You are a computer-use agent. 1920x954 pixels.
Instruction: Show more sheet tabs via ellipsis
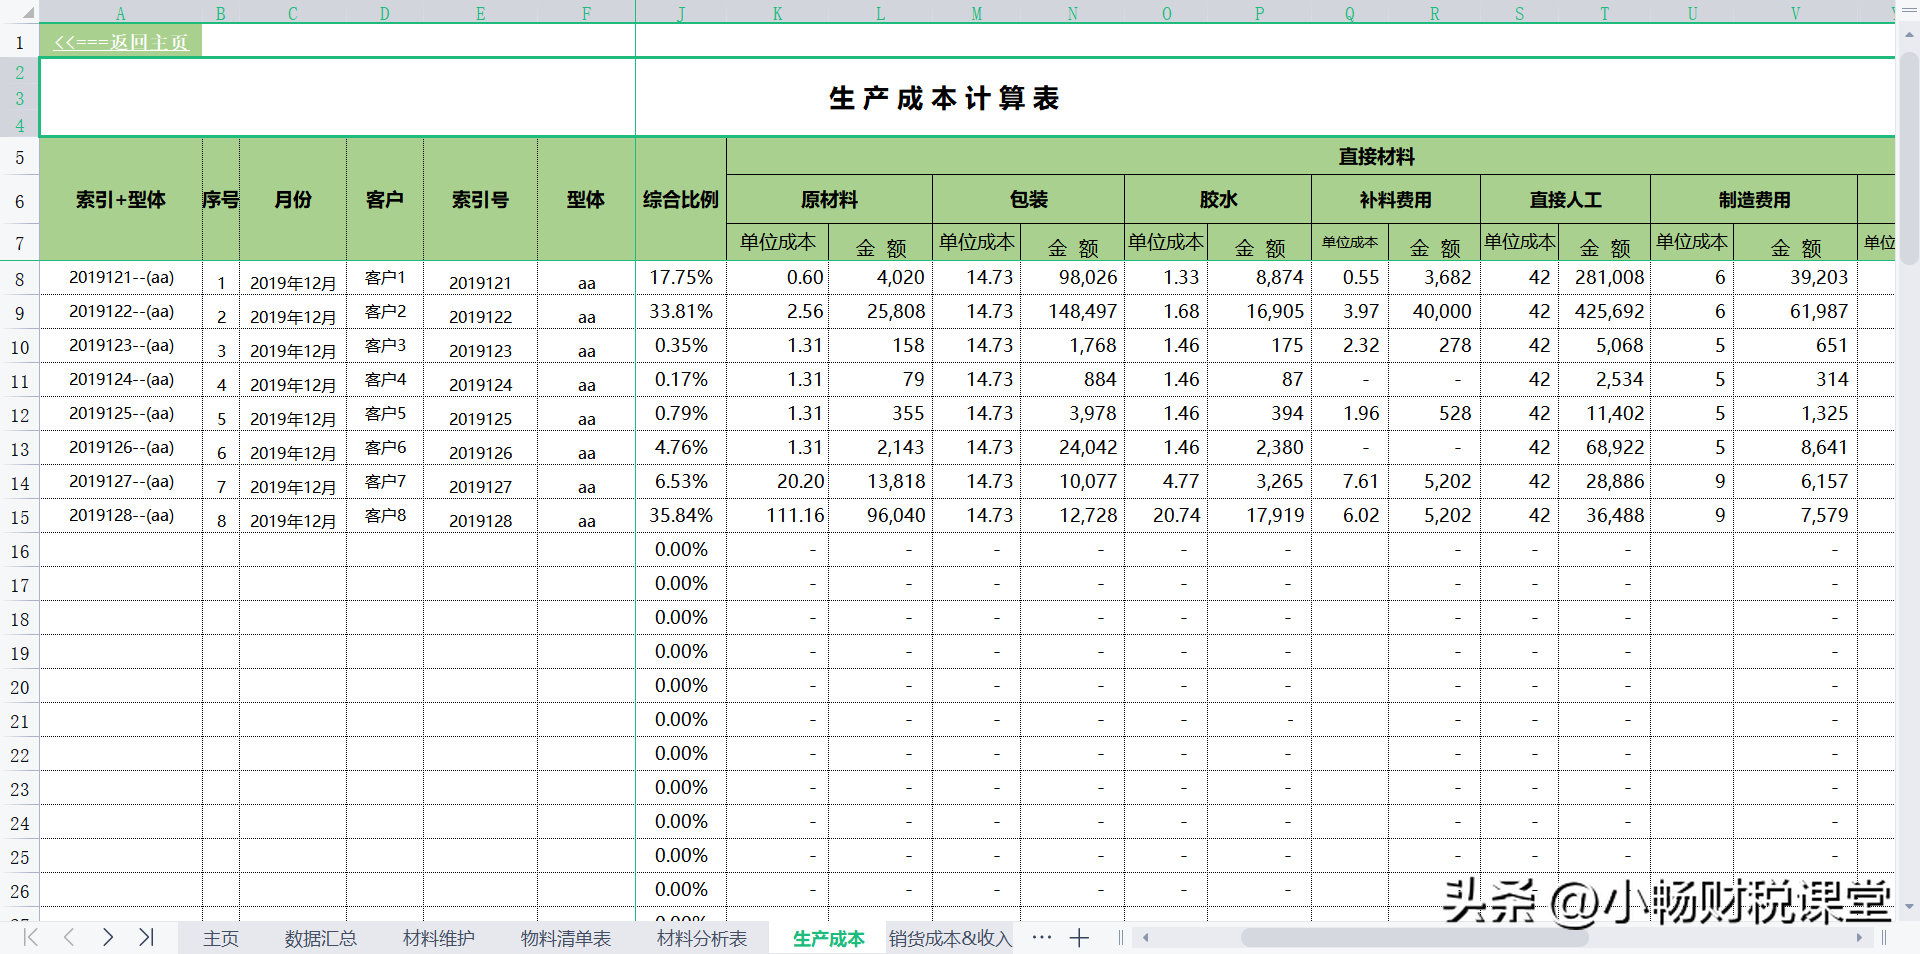(x=1041, y=938)
